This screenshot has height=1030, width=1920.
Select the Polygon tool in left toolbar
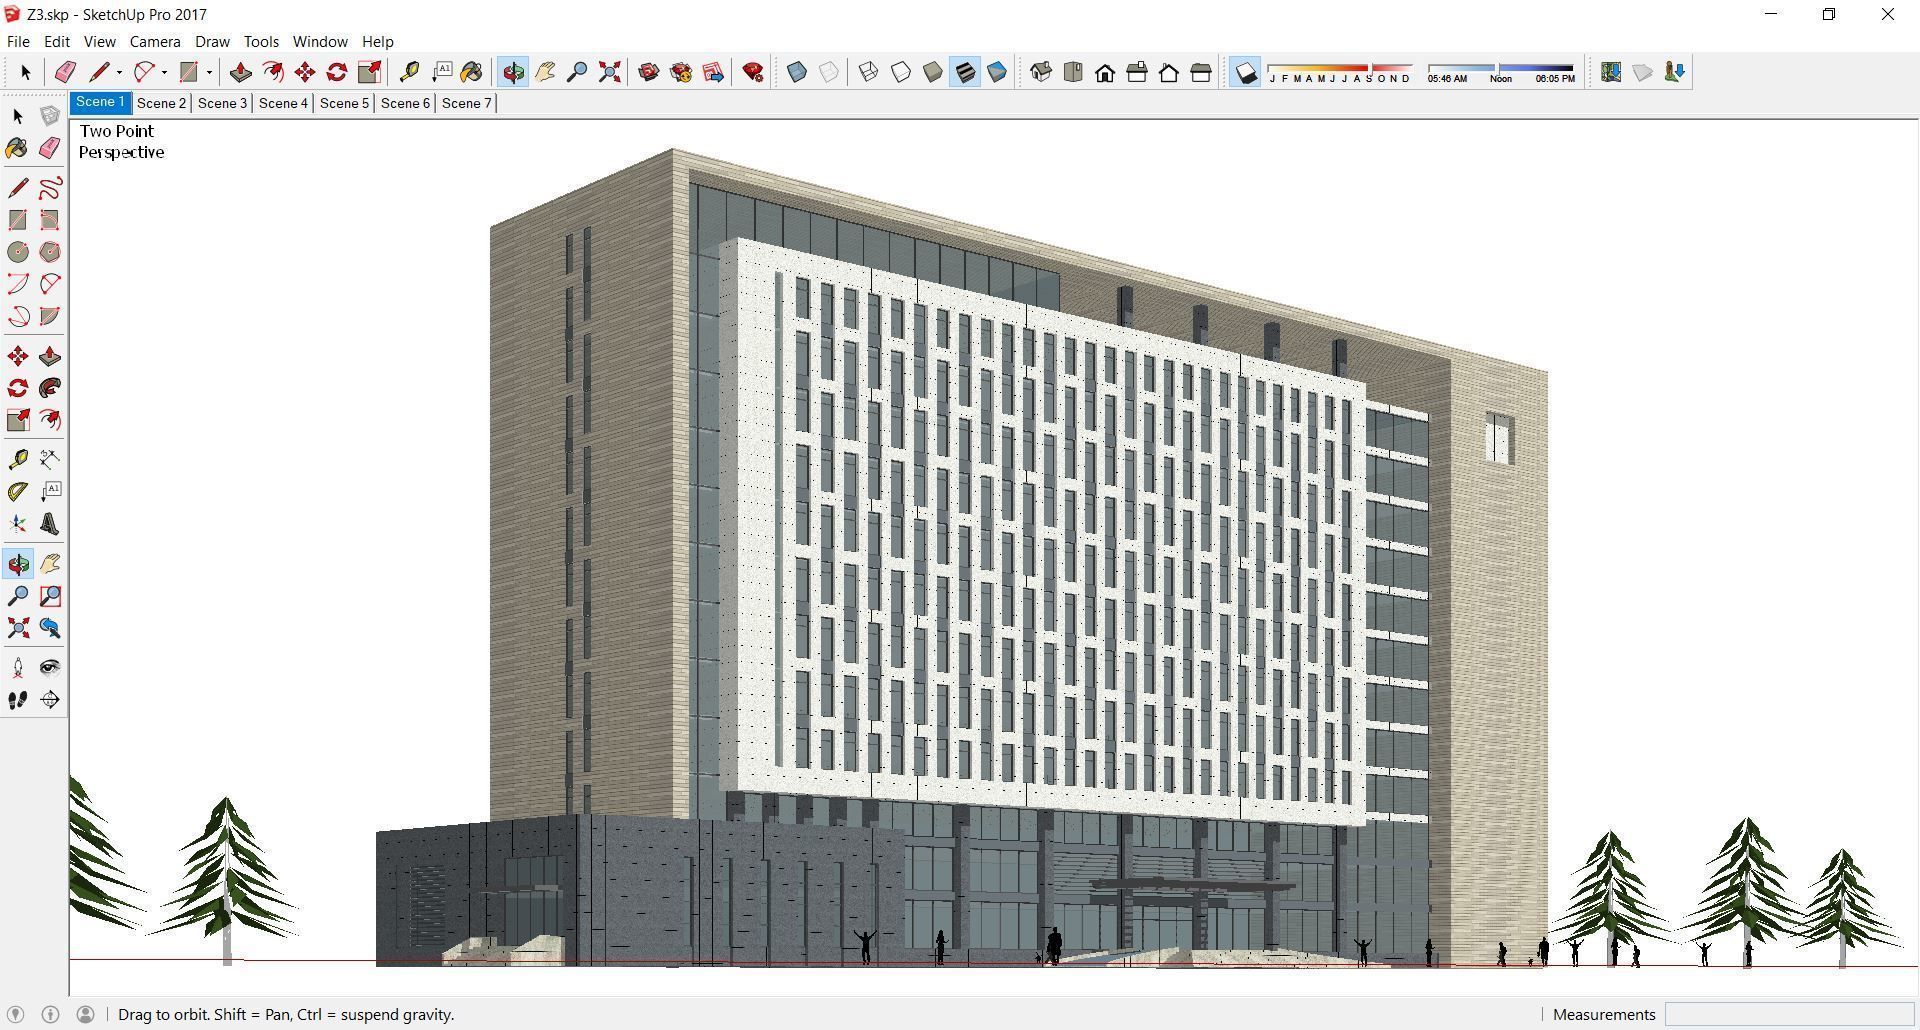(x=50, y=252)
